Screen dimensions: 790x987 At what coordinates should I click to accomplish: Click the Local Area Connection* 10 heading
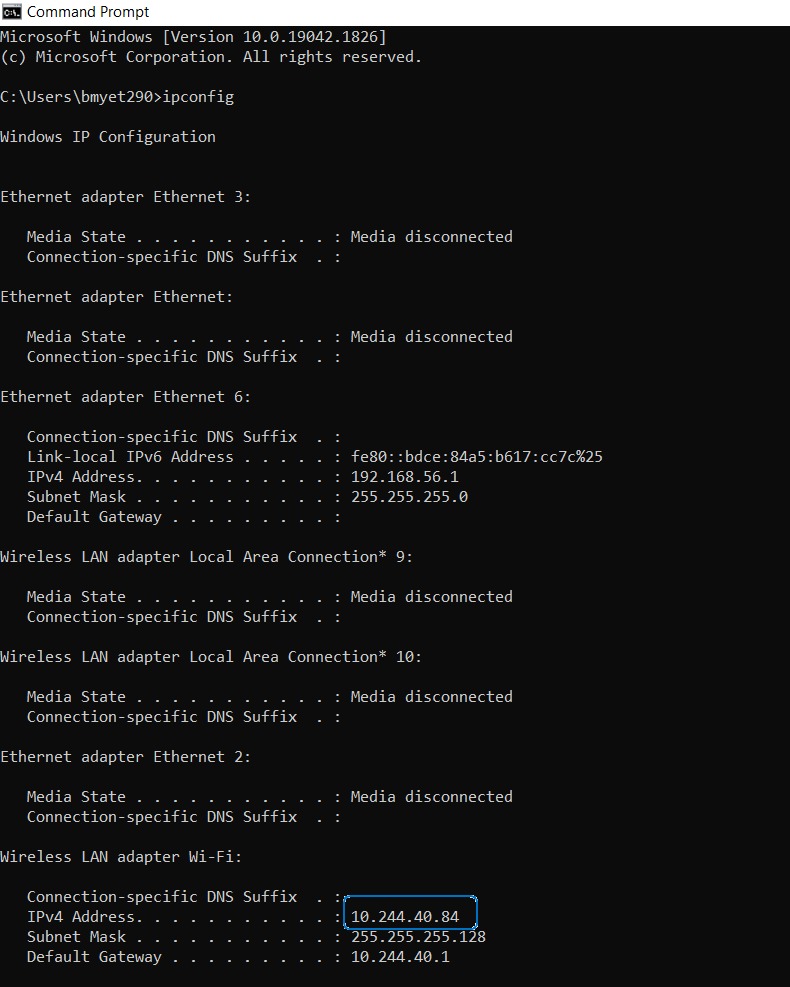211,657
